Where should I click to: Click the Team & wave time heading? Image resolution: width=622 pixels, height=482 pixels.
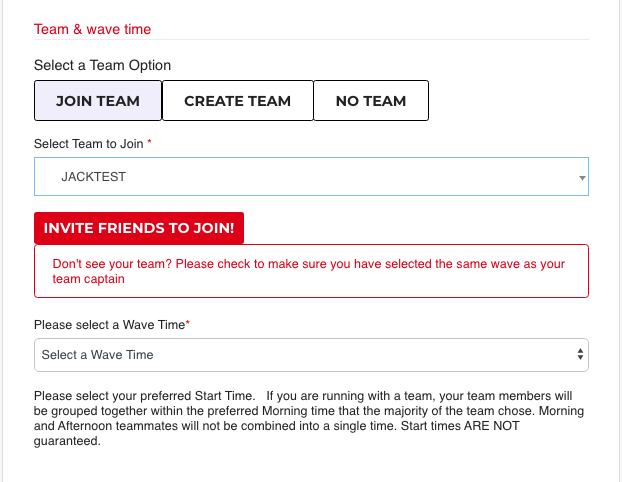click(92, 29)
